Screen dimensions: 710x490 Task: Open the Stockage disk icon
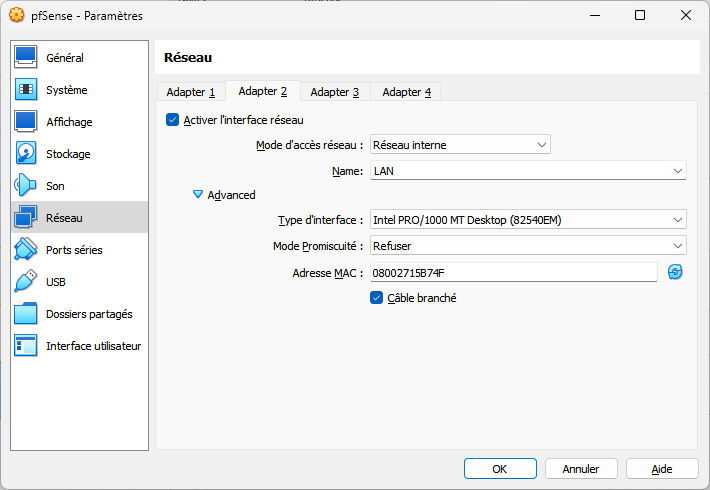point(25,154)
